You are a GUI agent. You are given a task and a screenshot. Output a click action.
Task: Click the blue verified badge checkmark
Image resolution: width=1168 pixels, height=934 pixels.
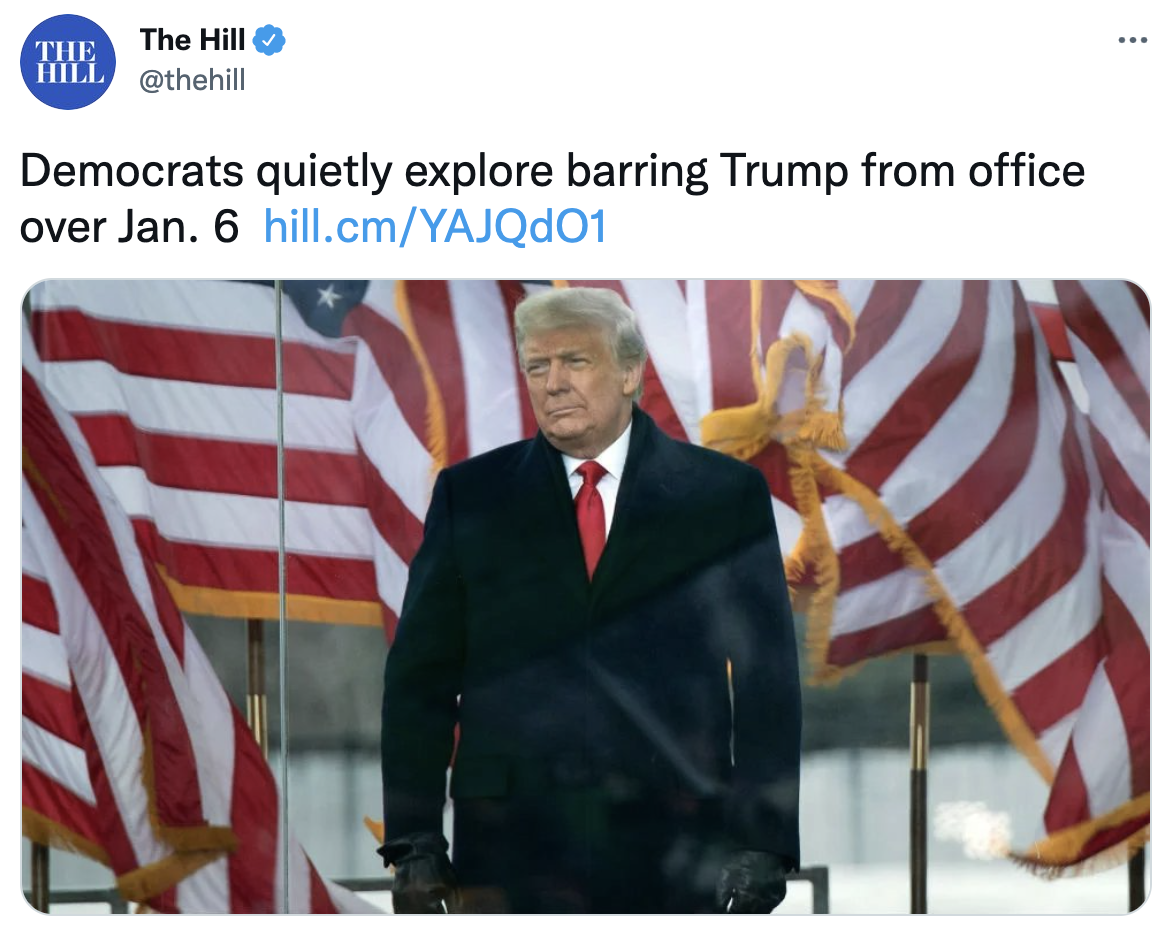[269, 40]
